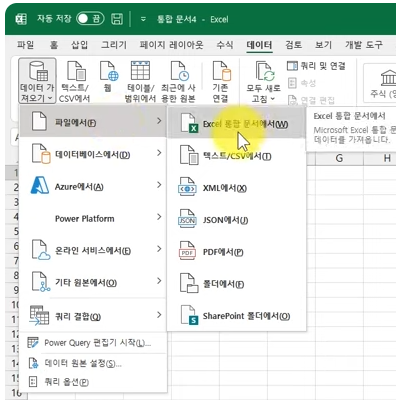This screenshot has width=396, height=400.
Task: Select column G header
Action: pos(339,158)
